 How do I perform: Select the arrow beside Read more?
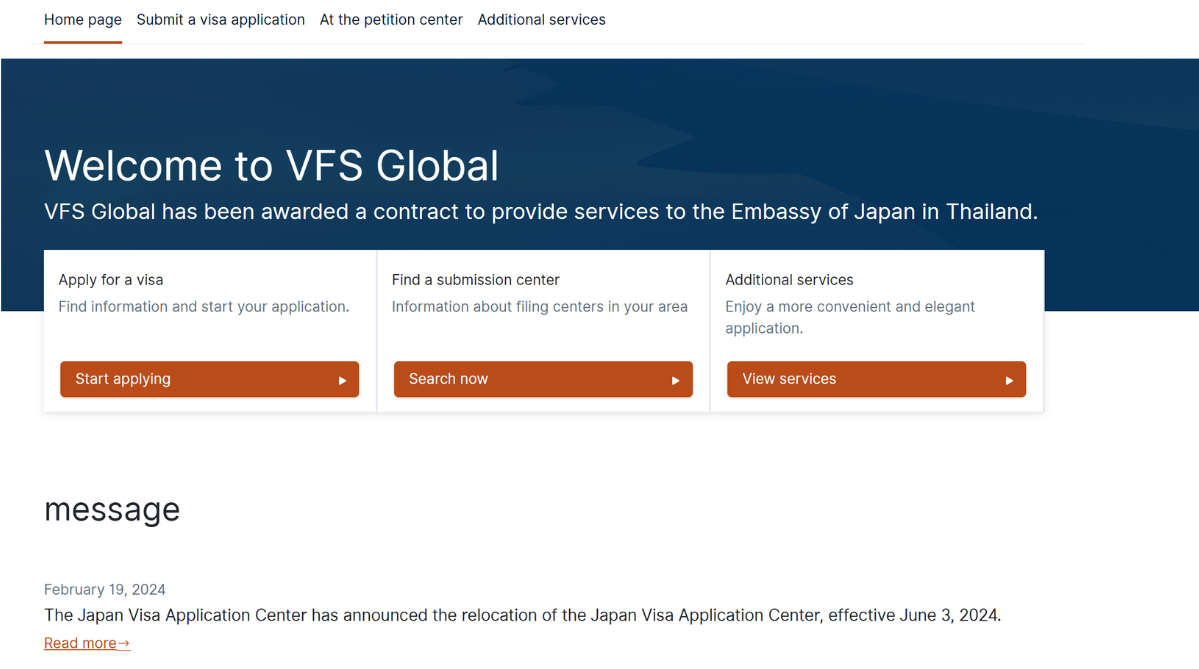click(125, 643)
